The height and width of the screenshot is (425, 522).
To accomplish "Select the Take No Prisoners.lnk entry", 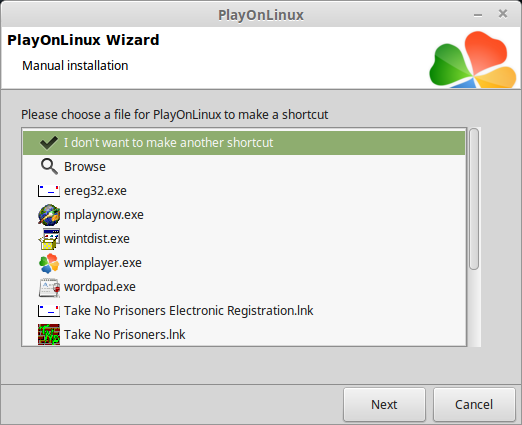I will pos(244,334).
